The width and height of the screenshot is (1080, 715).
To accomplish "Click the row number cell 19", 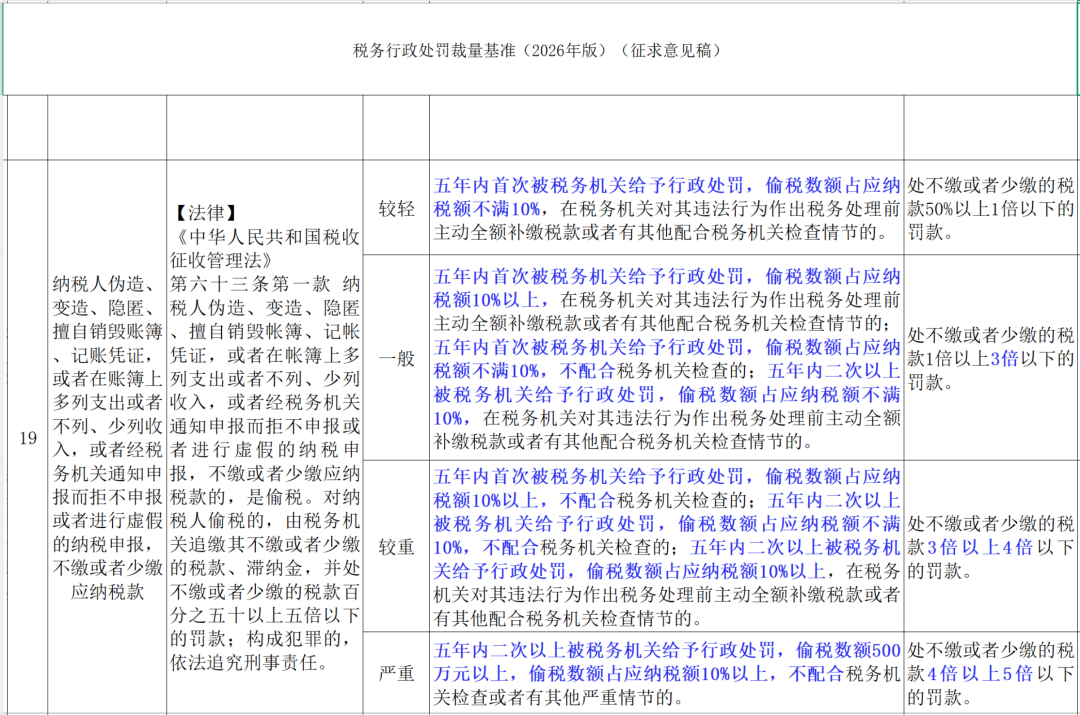I will click(x=28, y=437).
